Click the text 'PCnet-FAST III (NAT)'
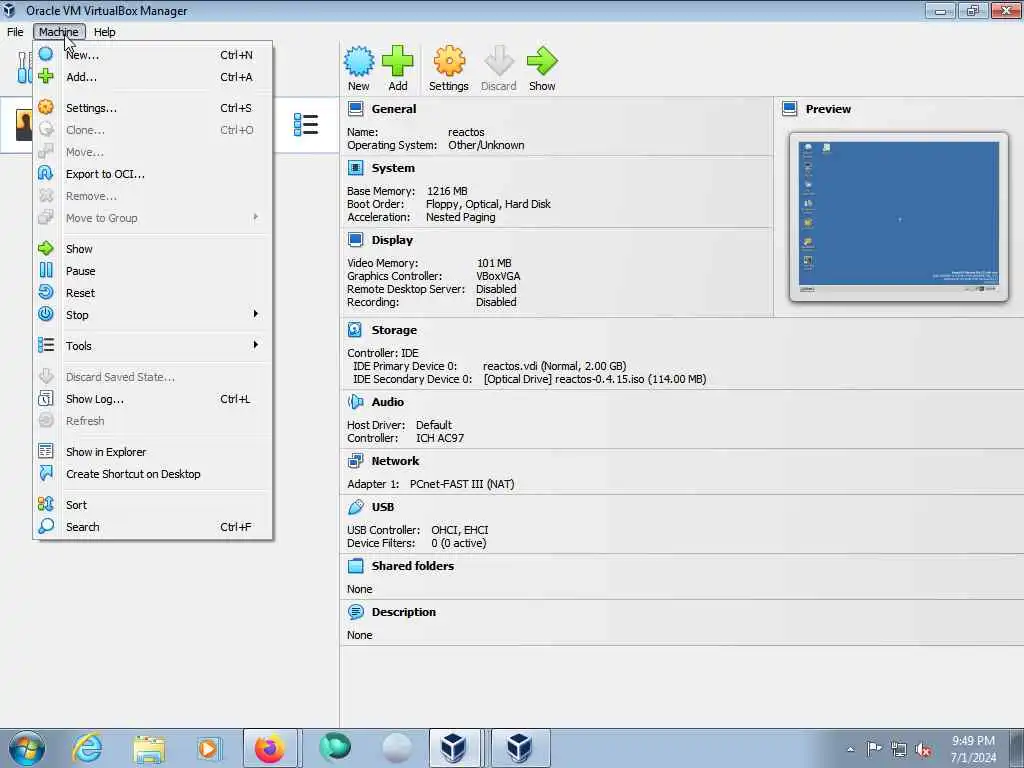1024x768 pixels. pyautogui.click(x=462, y=484)
